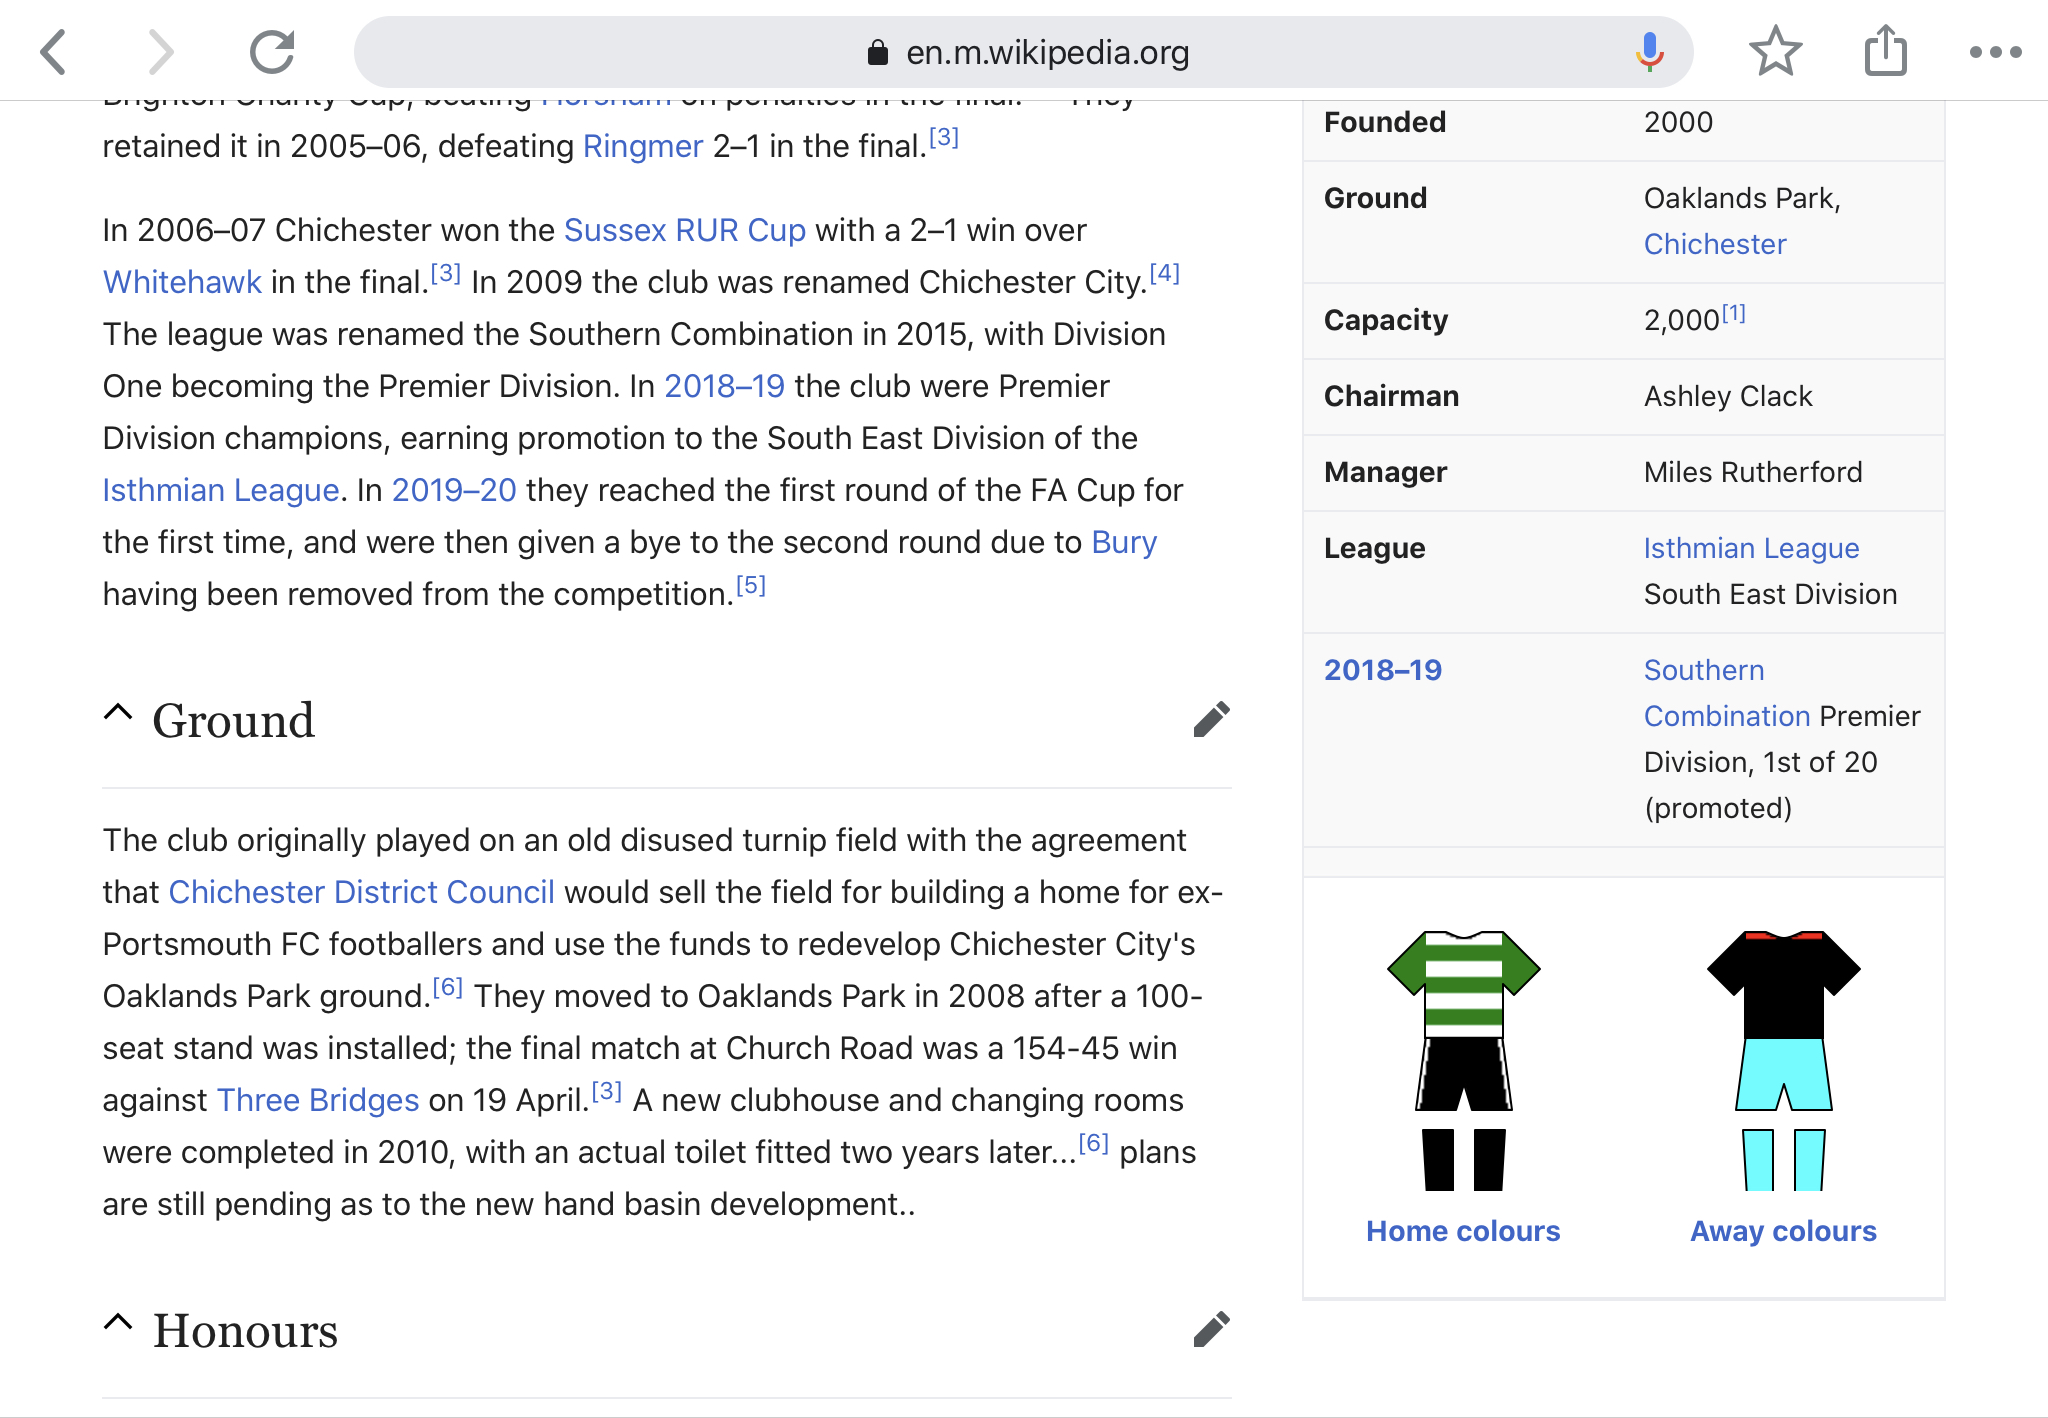
Task: Click the black and cyan away kit image
Action: click(x=1783, y=1060)
